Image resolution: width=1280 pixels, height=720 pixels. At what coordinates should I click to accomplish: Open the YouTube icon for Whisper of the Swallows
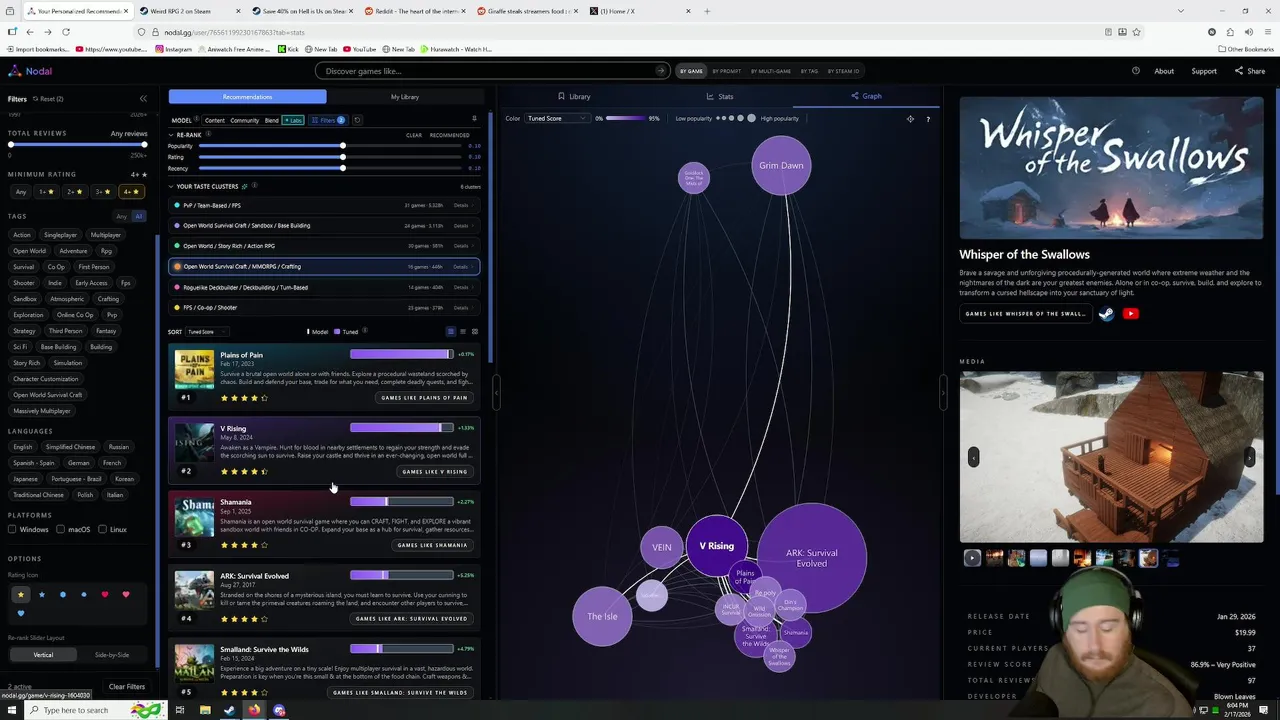[1130, 314]
